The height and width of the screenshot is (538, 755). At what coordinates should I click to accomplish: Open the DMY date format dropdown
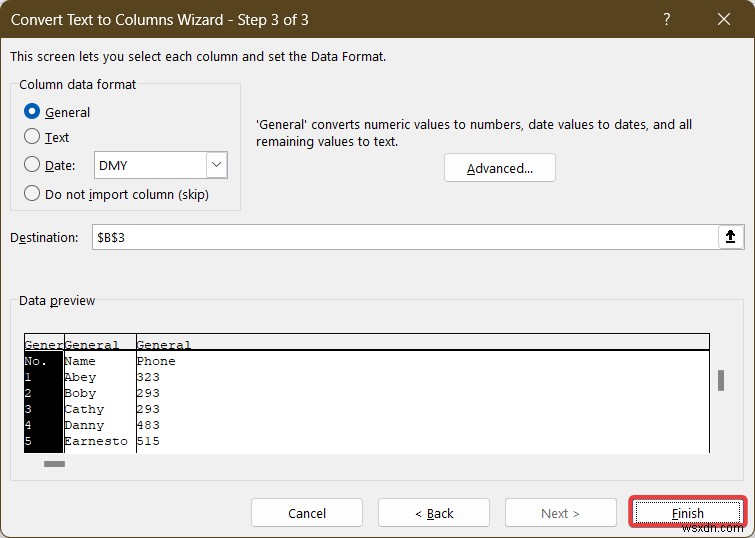[217, 165]
